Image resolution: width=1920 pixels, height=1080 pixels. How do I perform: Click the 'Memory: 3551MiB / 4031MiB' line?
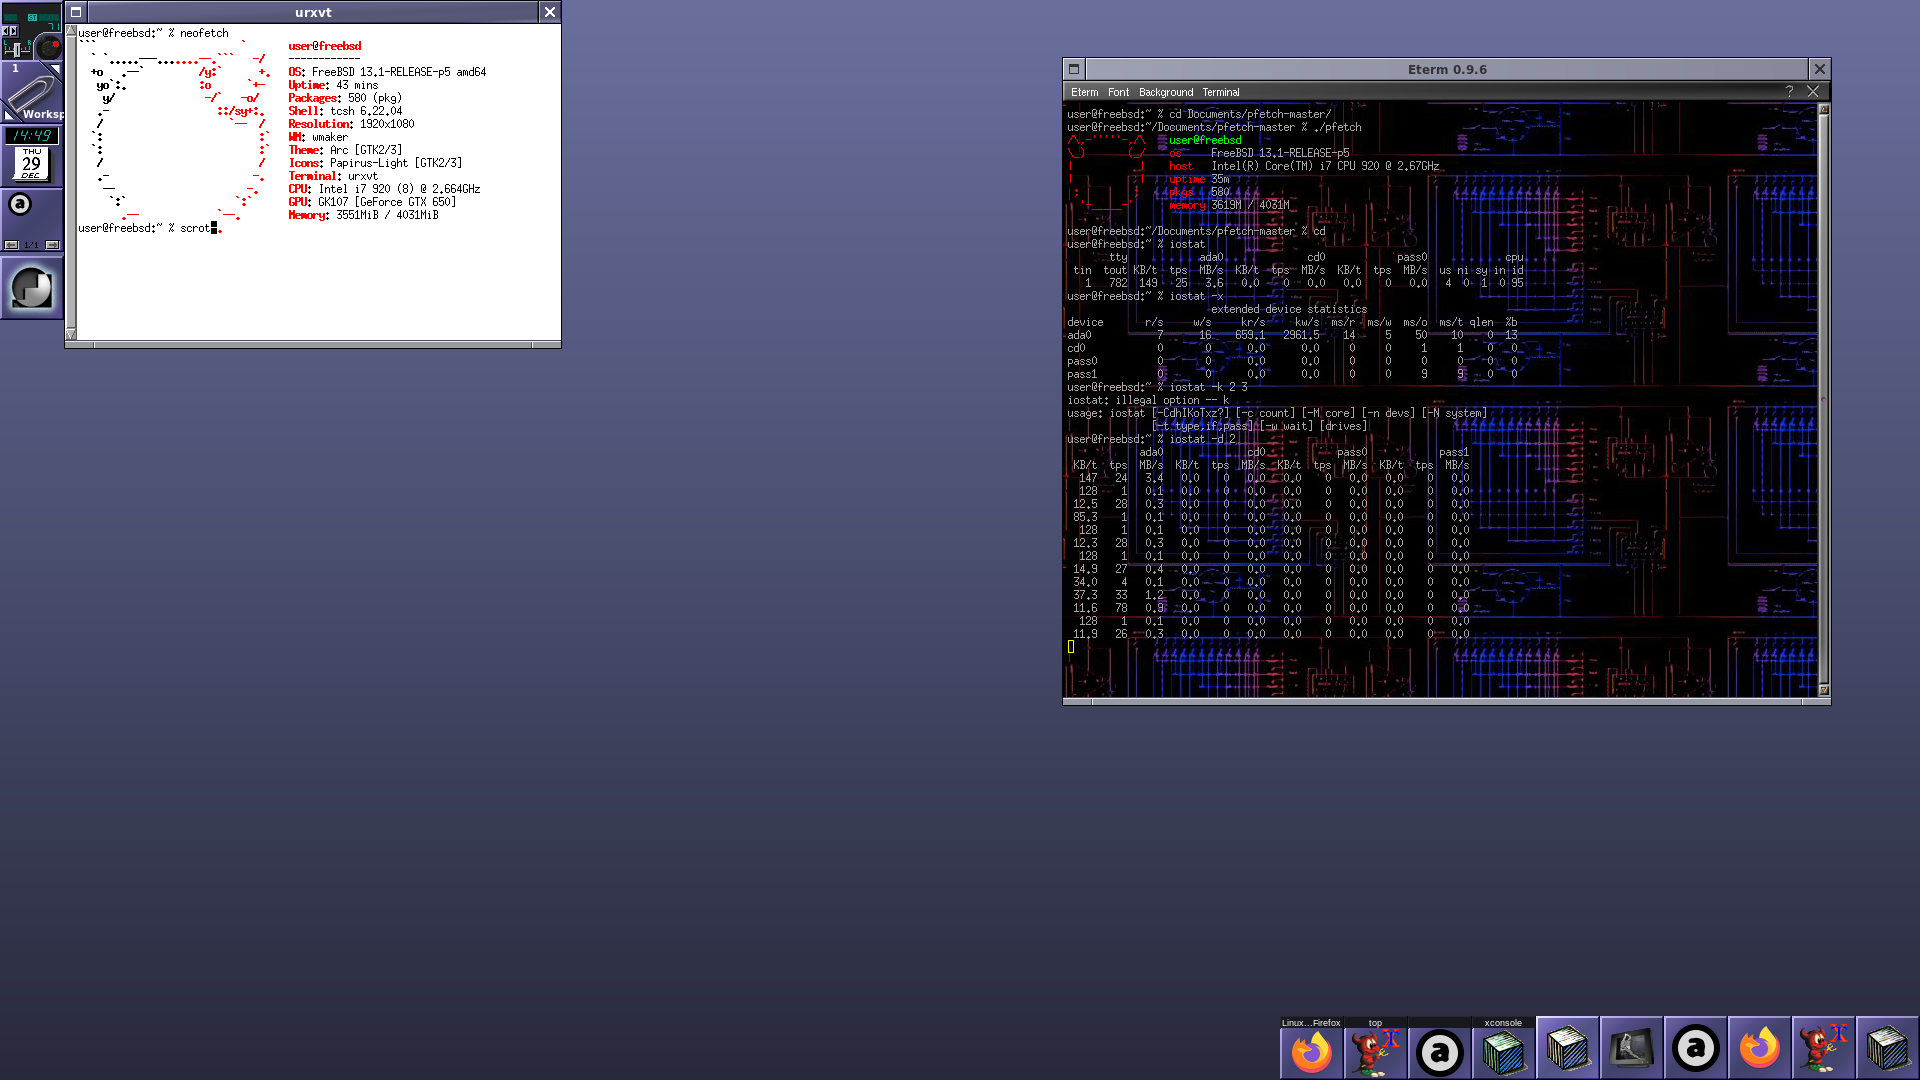[x=363, y=215]
